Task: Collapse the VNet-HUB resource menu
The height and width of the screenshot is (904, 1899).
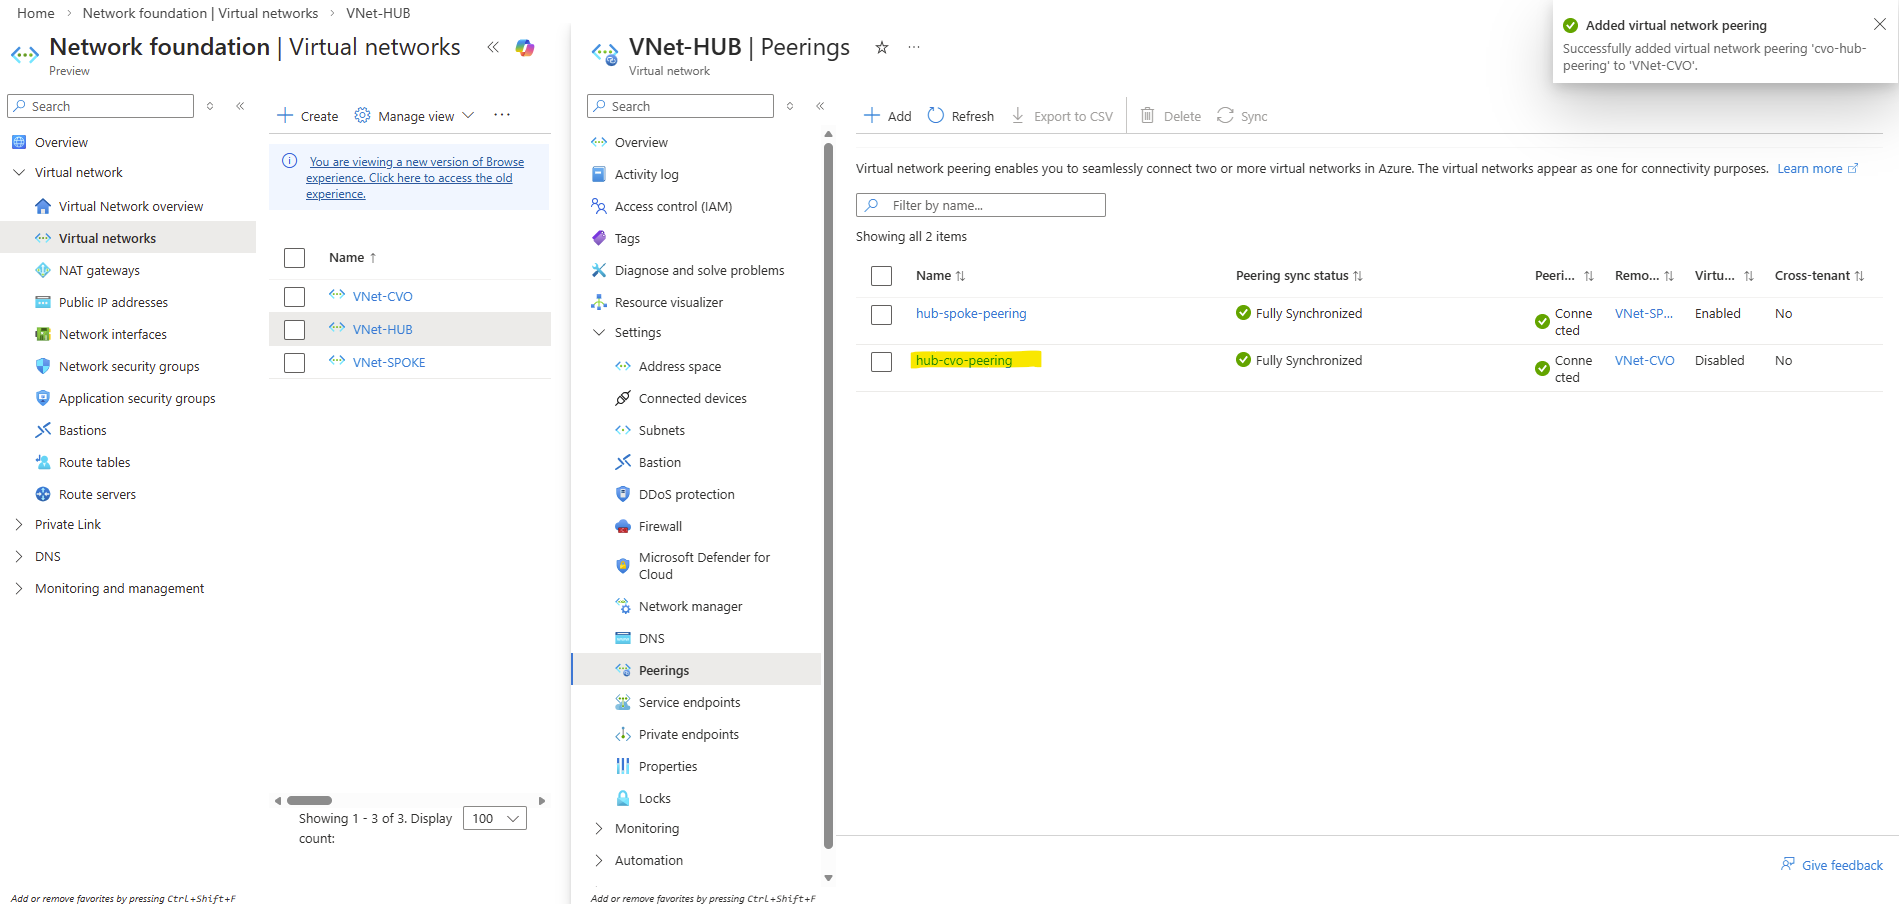Action: tap(820, 106)
